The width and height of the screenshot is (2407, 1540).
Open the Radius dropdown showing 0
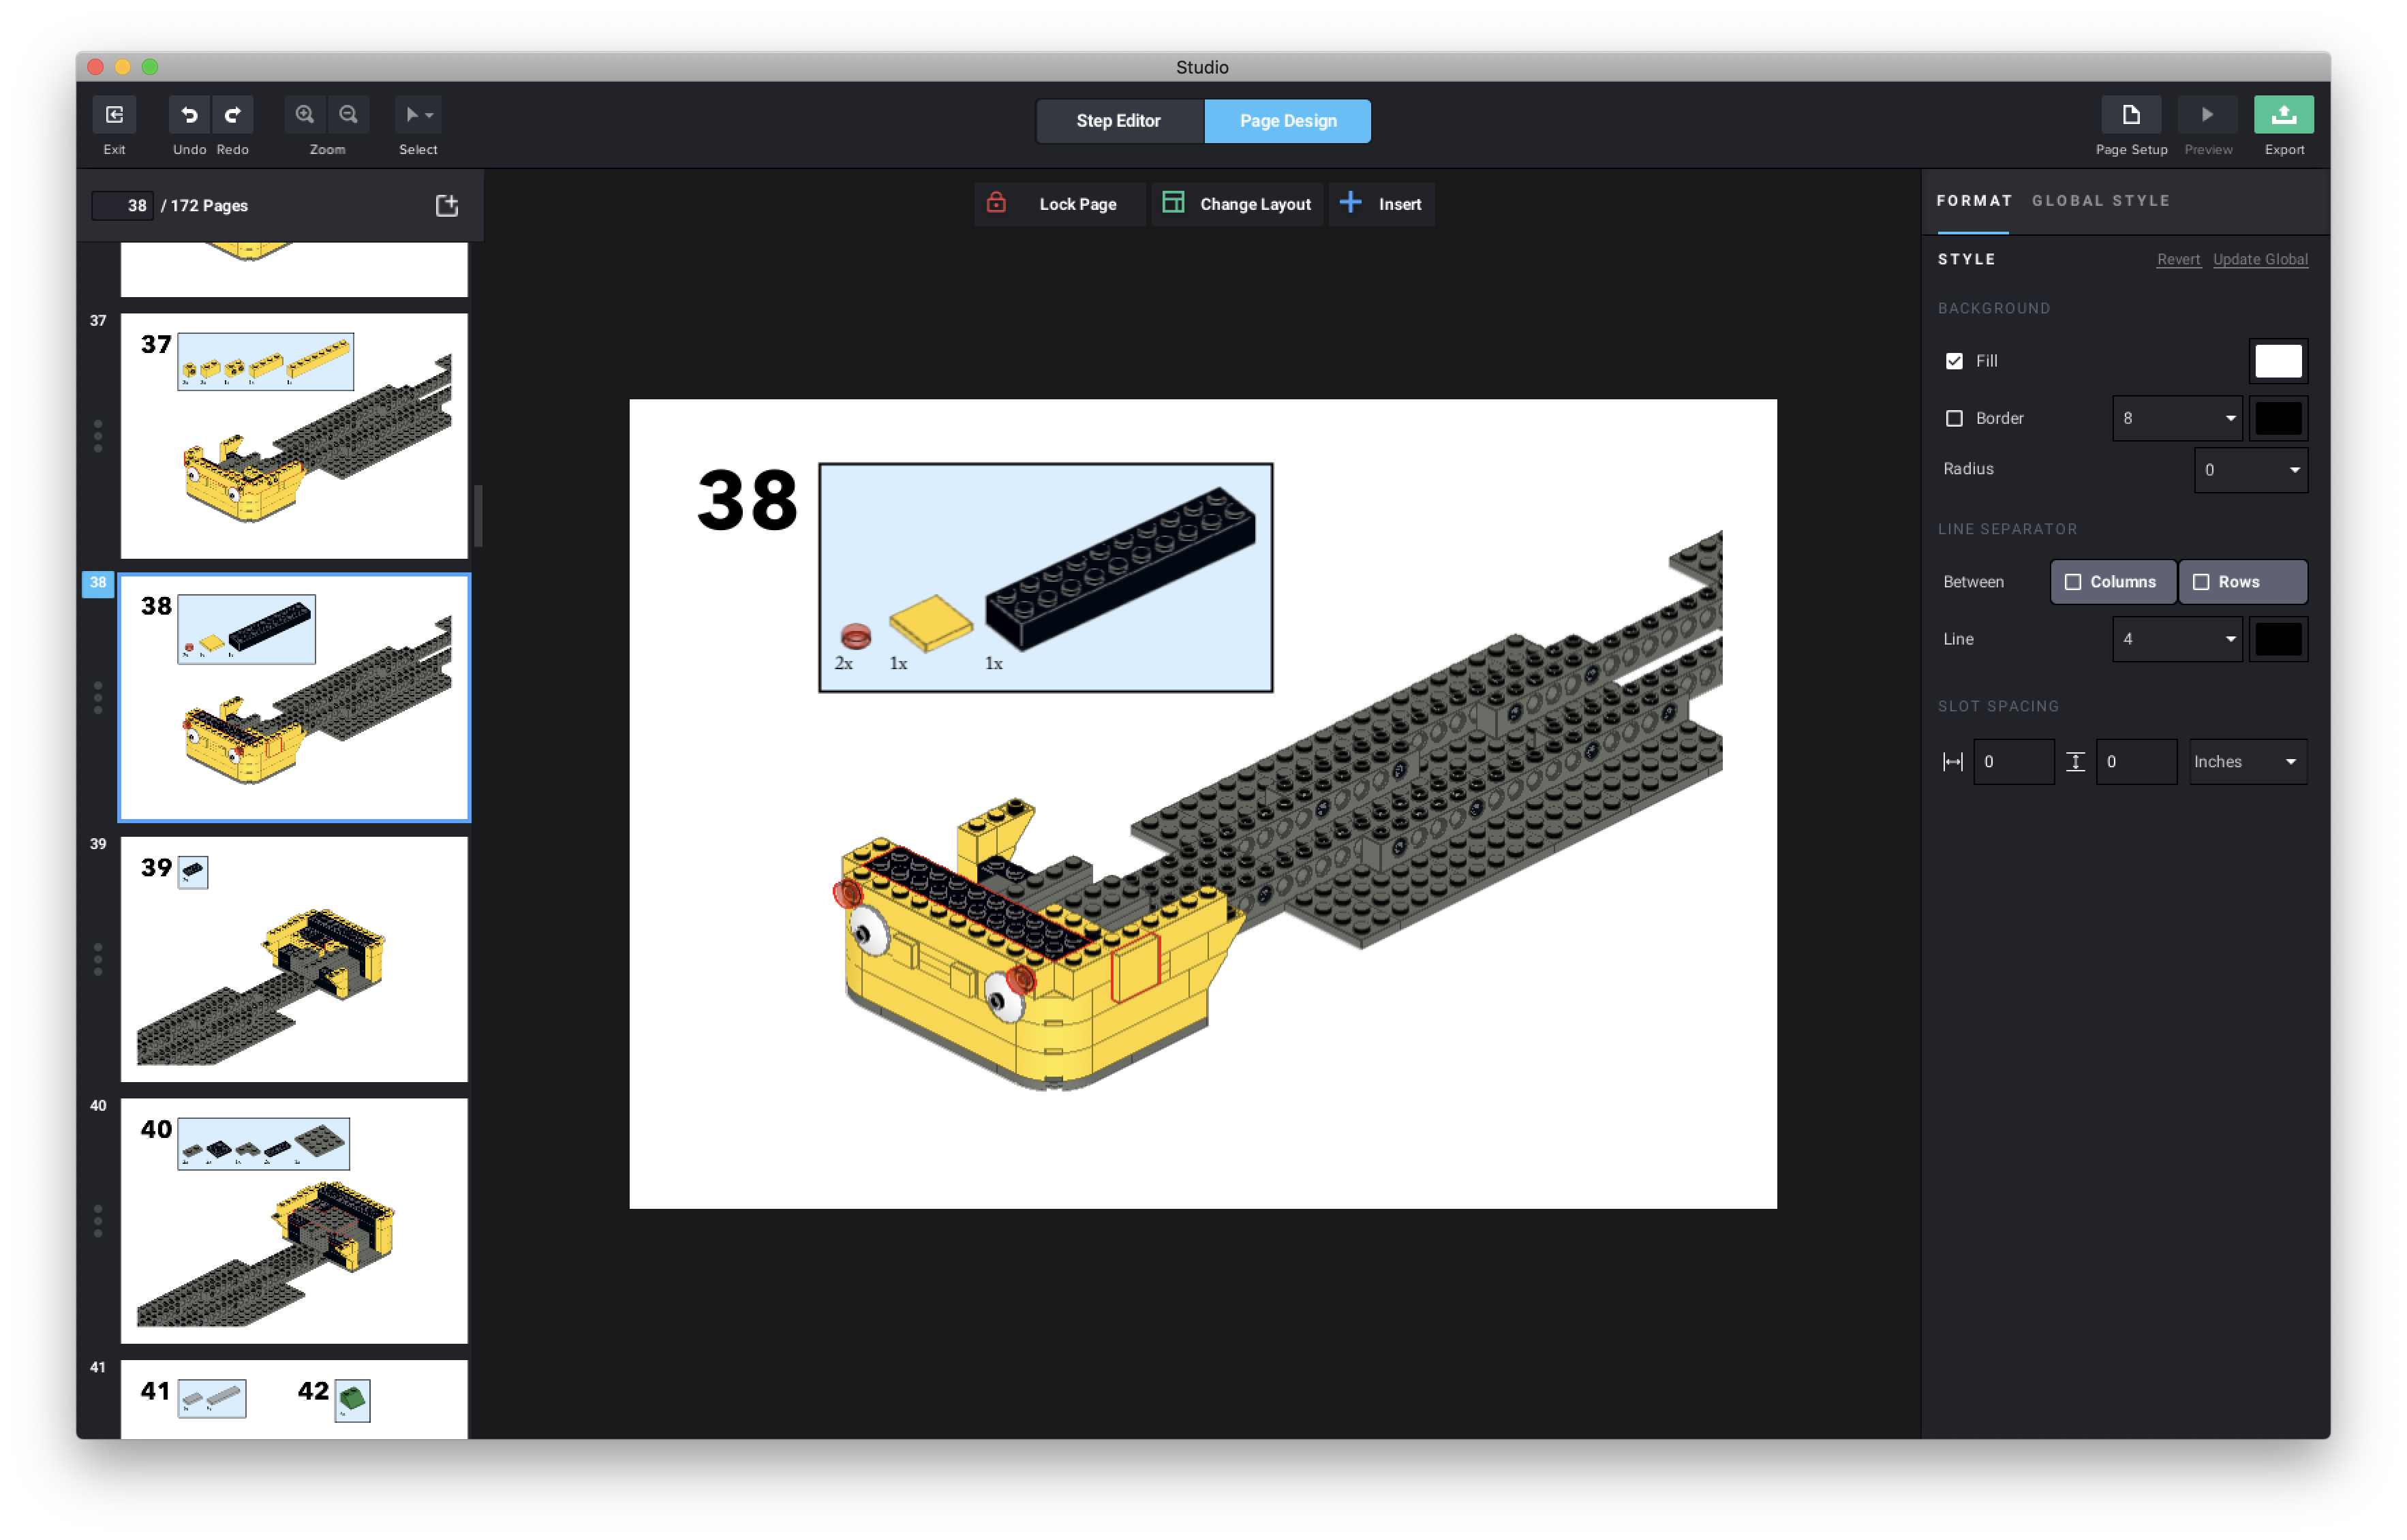2250,470
